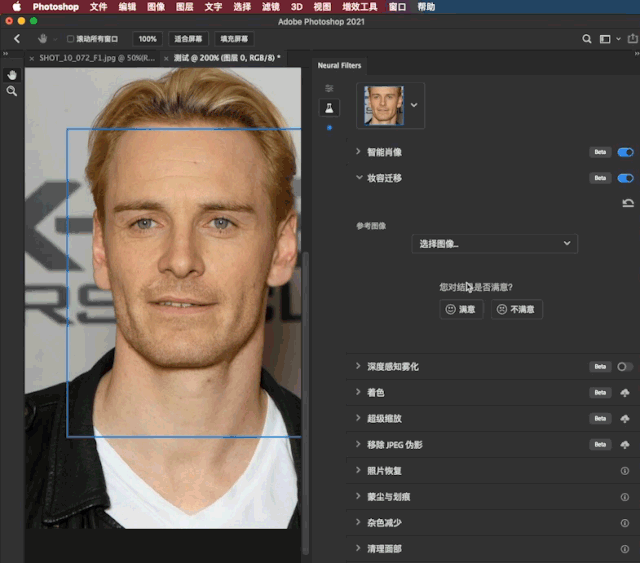Image resolution: width=640 pixels, height=563 pixels.
Task: Select the Zoom magnifier tool
Action: tap(12, 91)
